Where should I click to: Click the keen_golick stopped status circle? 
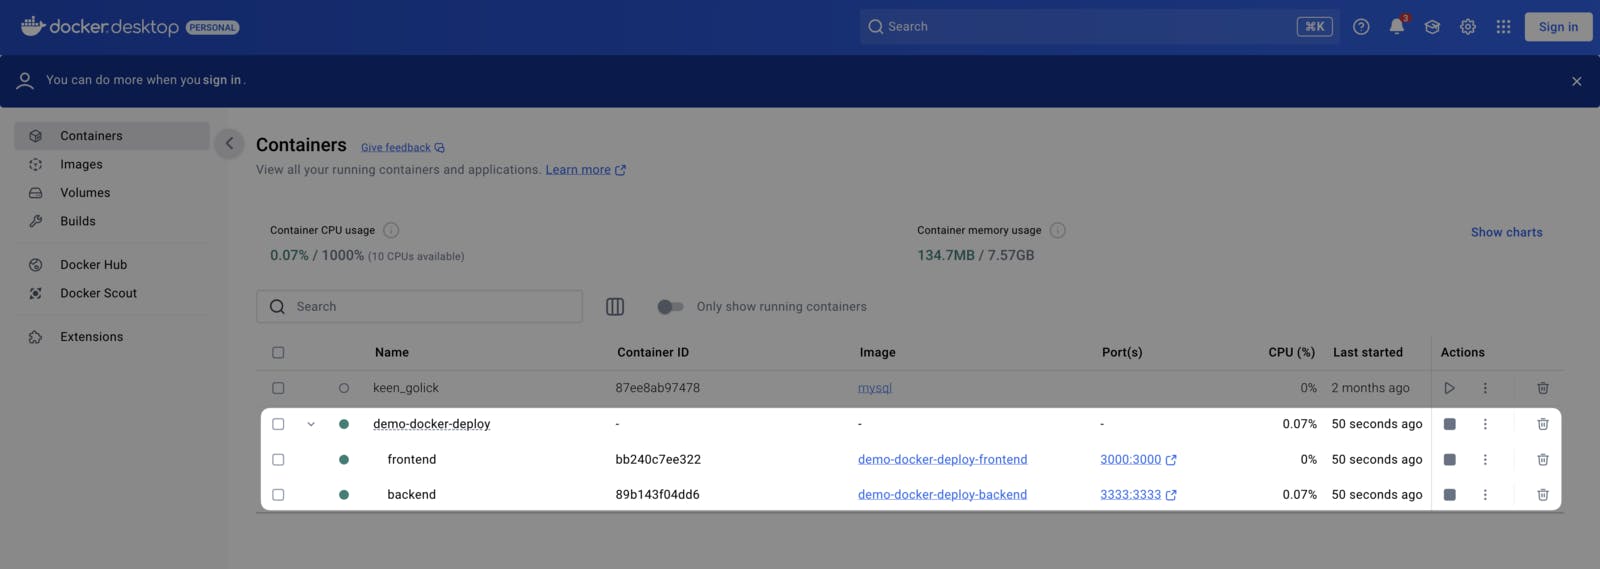tap(344, 388)
